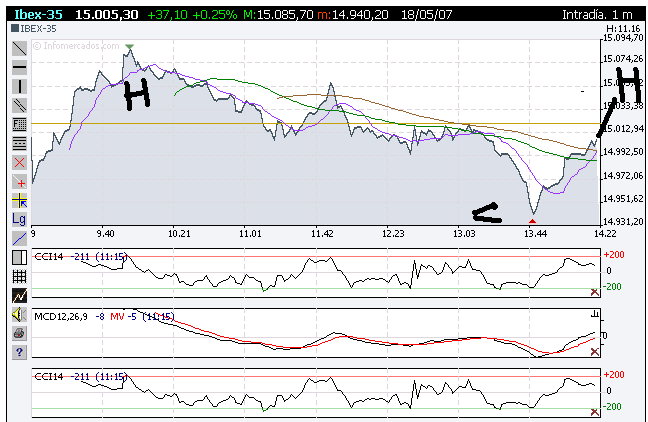Screen dimensions: 648x422
Task: Click the top CCI14 indicator label
Action: tap(49, 257)
